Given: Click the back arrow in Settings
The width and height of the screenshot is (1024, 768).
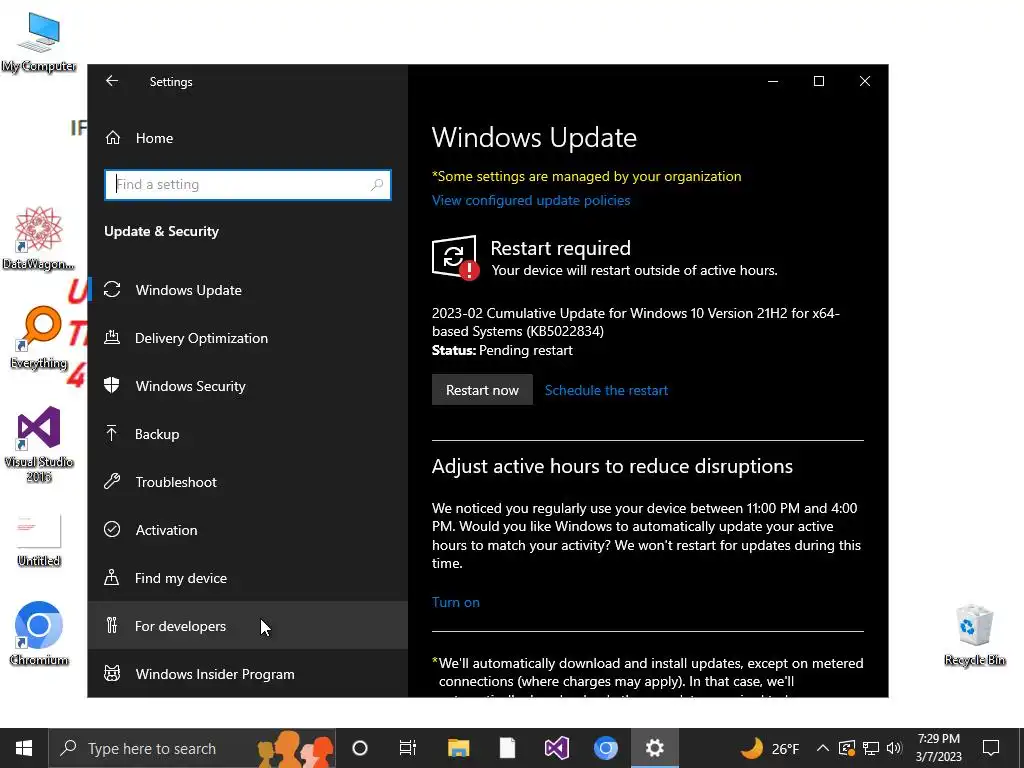Looking at the screenshot, I should click(112, 81).
